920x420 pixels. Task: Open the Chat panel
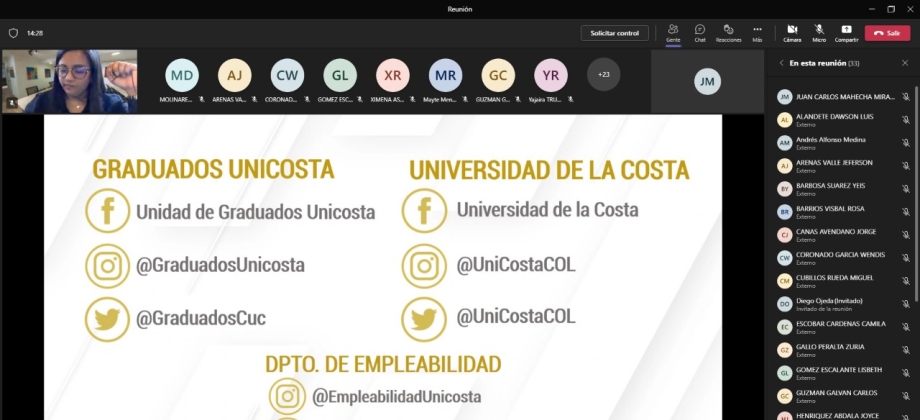(x=700, y=33)
